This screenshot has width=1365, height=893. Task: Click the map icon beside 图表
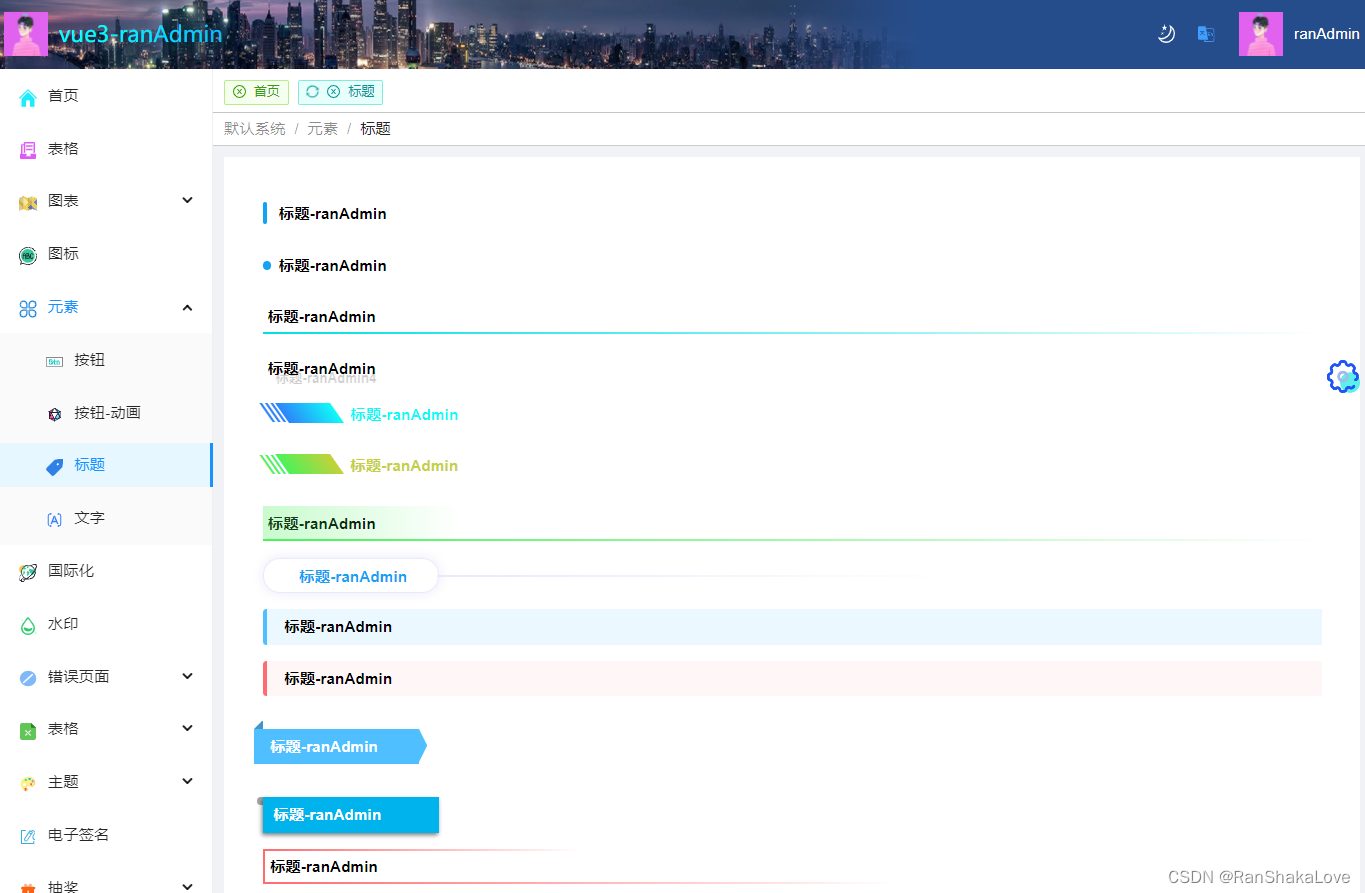click(x=28, y=202)
